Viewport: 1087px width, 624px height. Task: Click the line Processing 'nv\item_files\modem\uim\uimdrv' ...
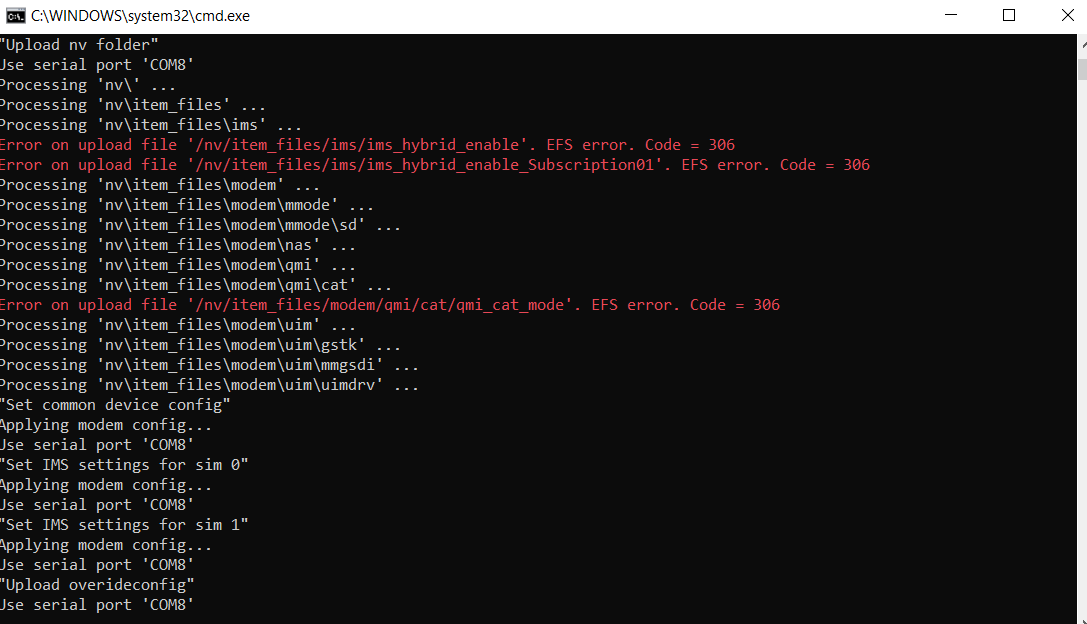[209, 385]
